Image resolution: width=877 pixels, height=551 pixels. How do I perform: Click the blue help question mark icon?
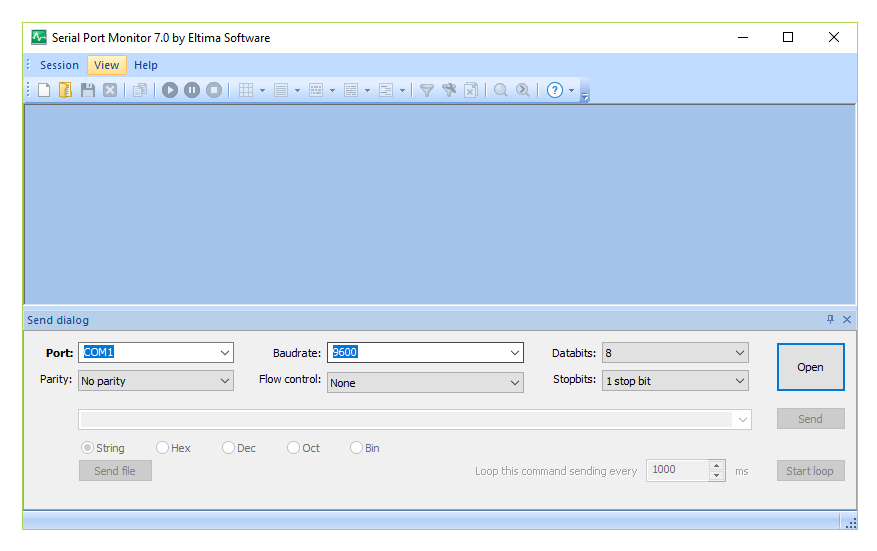pyautogui.click(x=554, y=90)
